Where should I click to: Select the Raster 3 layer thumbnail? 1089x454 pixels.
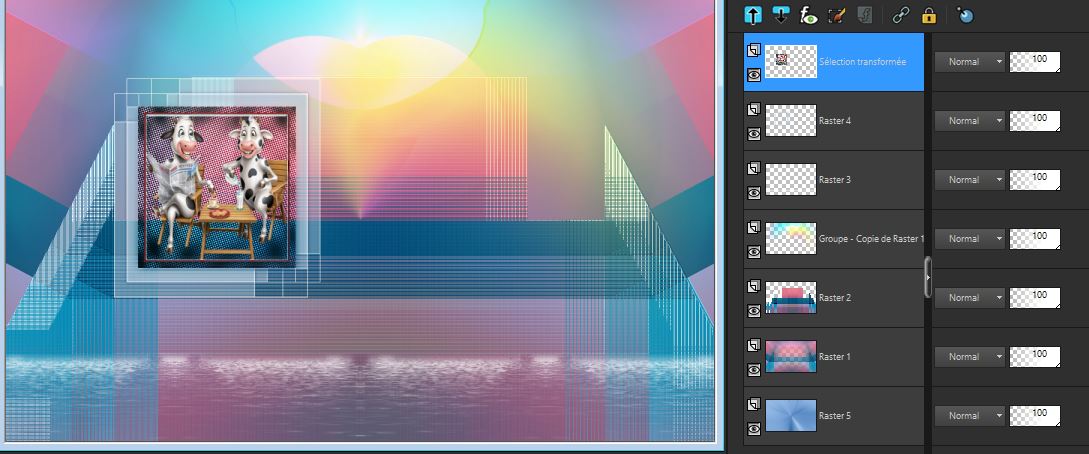click(790, 180)
